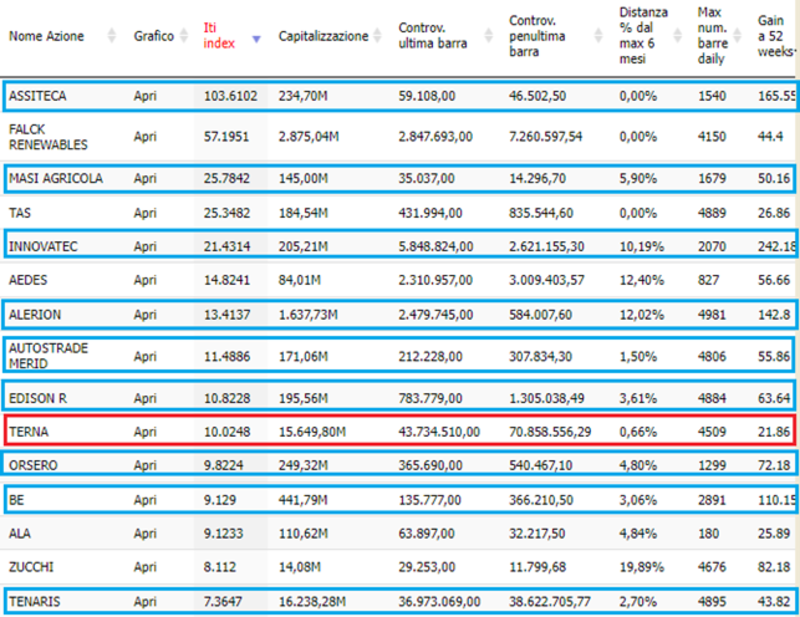Click the ZUCCHI row Apri link

point(145,567)
